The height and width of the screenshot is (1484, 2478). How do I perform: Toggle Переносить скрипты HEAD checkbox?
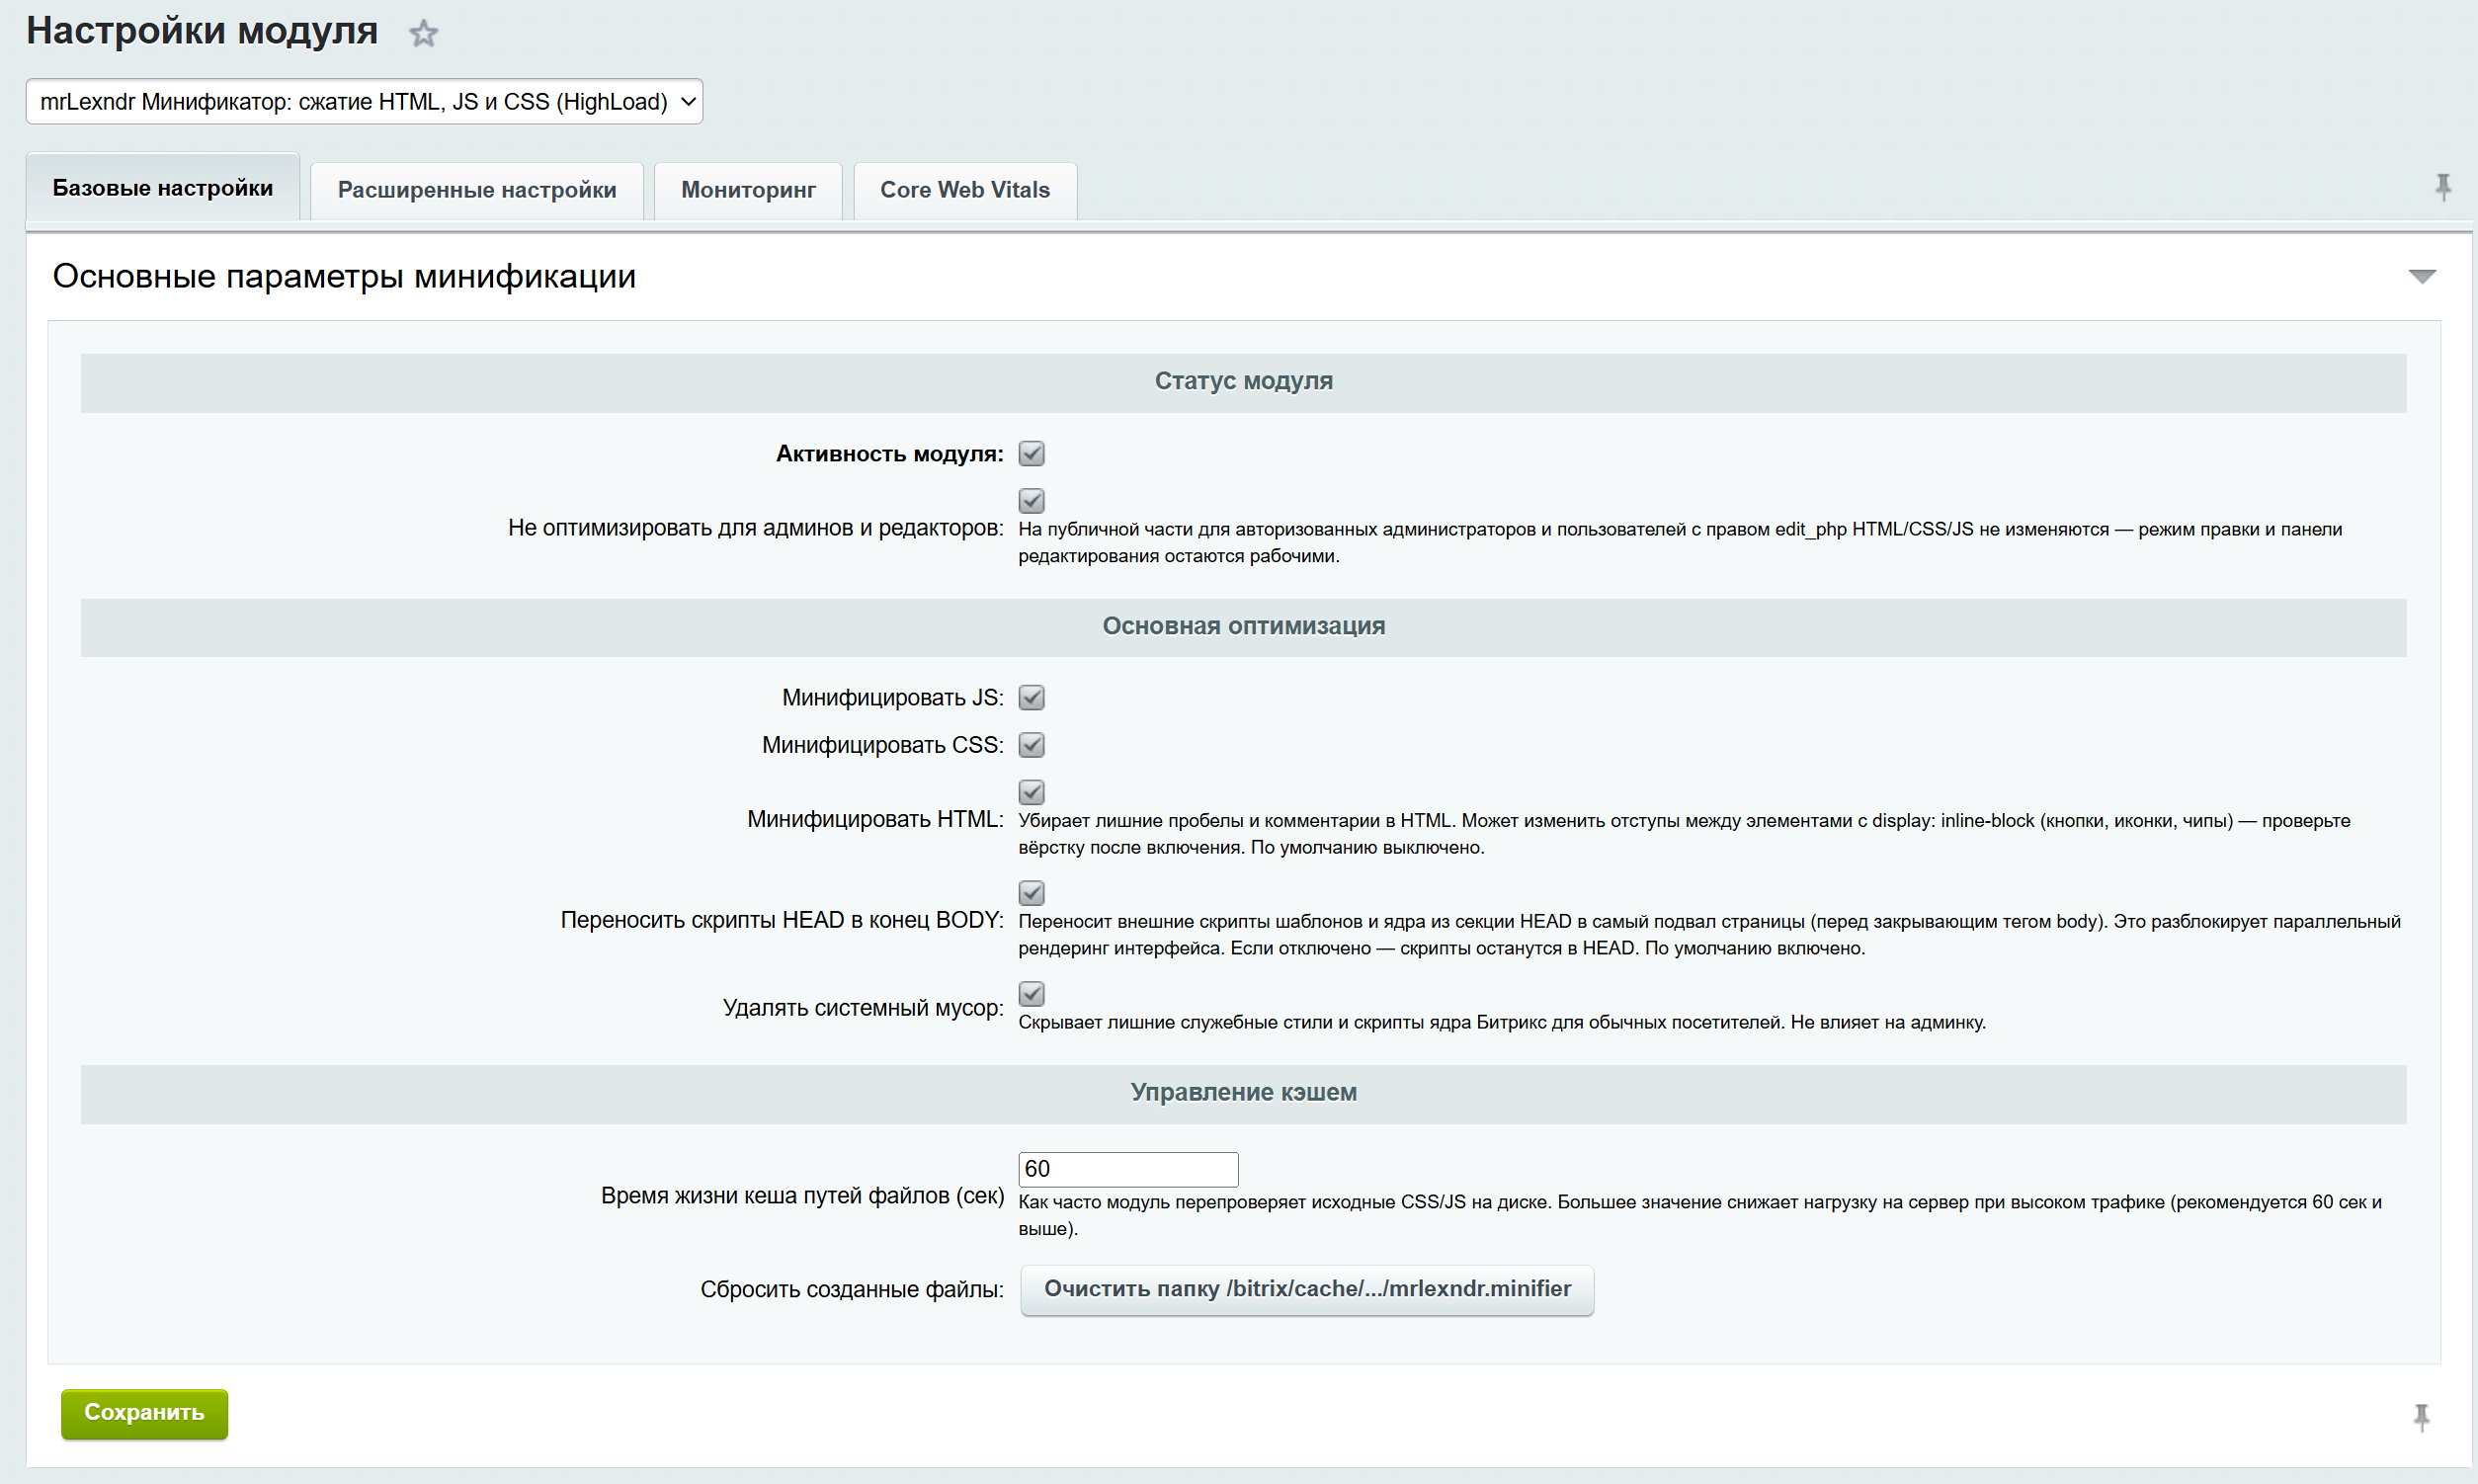[x=1031, y=893]
